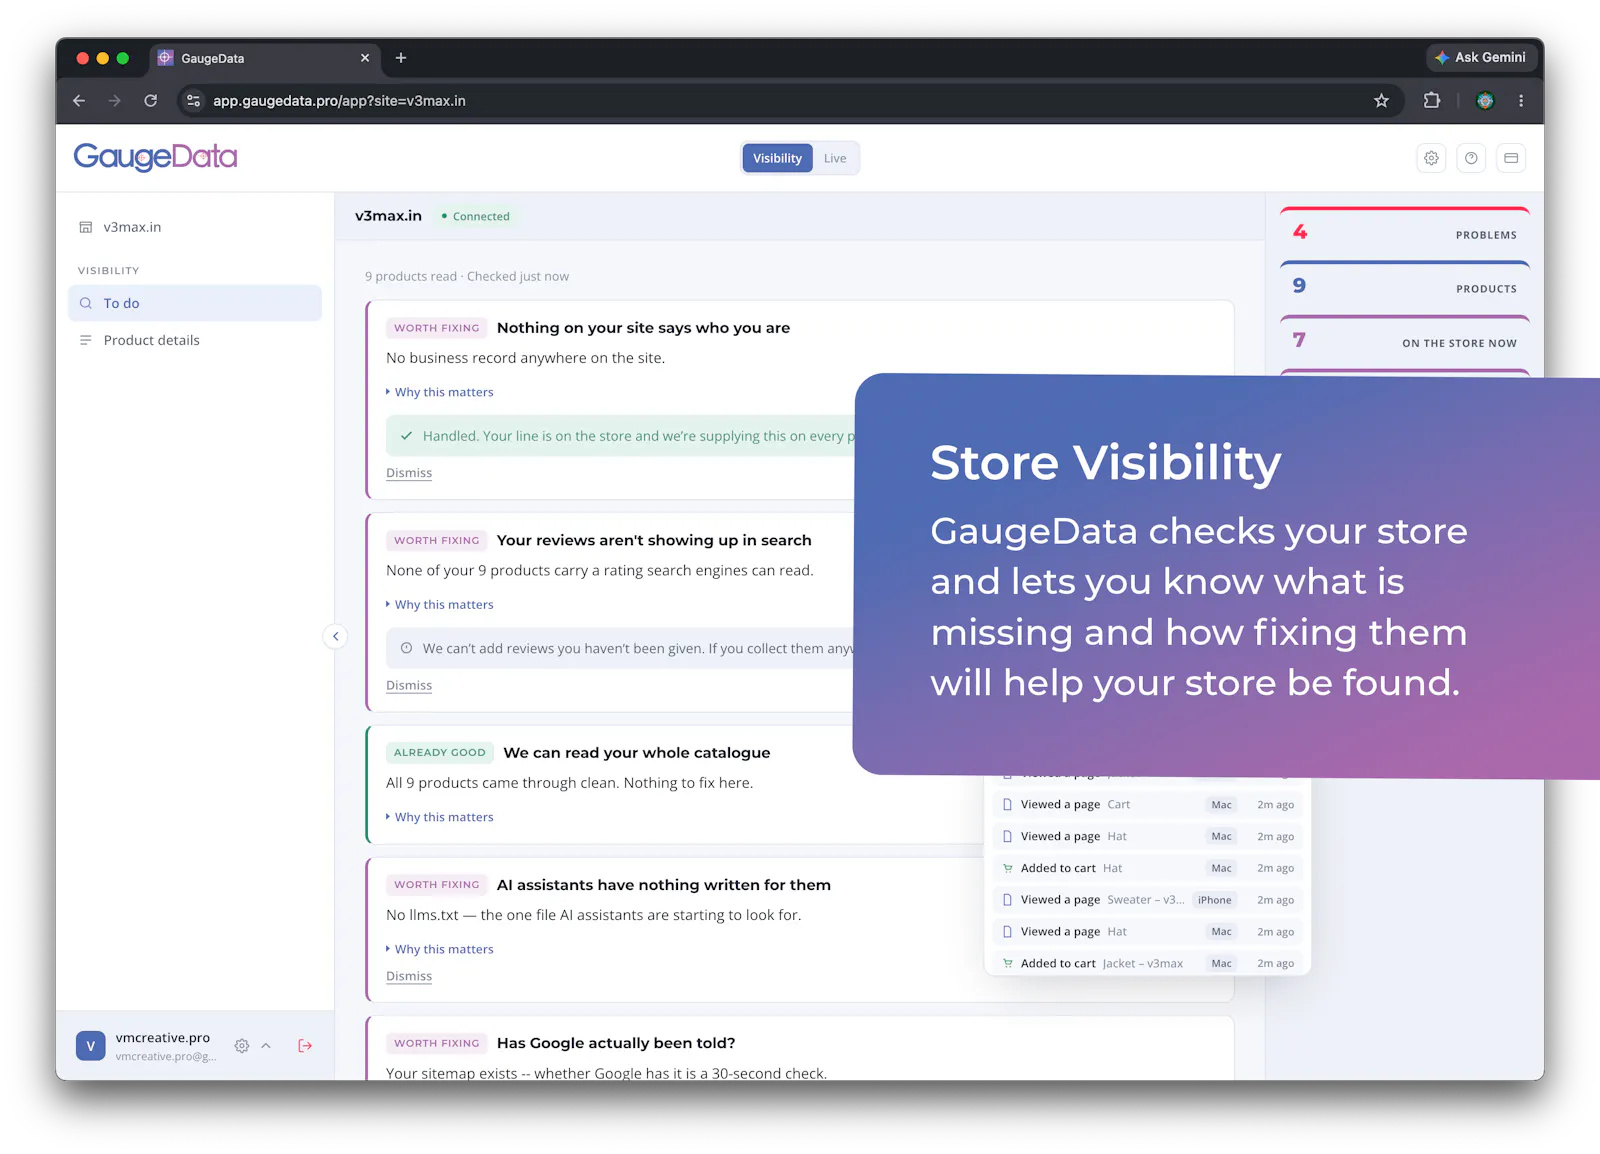Collapse the sidebar with the round arrow
The height and width of the screenshot is (1154, 1600).
[x=336, y=636]
